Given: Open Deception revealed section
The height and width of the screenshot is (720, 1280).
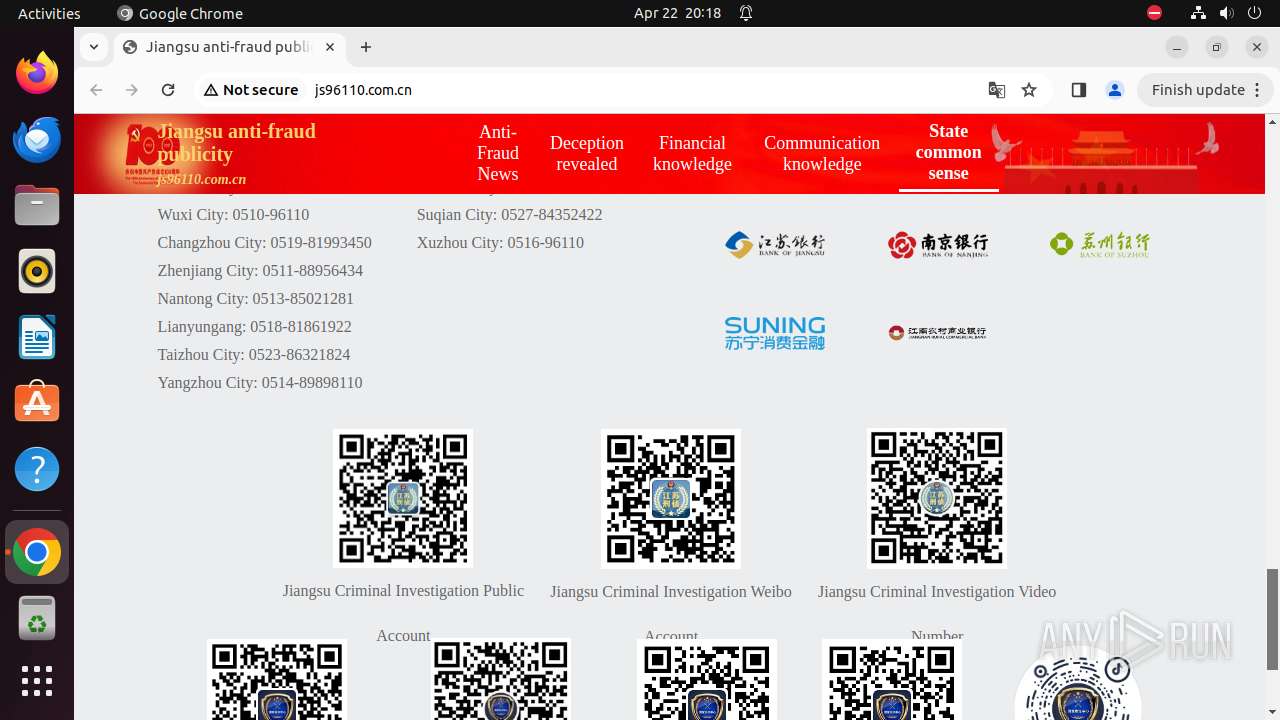Looking at the screenshot, I should click(x=586, y=153).
